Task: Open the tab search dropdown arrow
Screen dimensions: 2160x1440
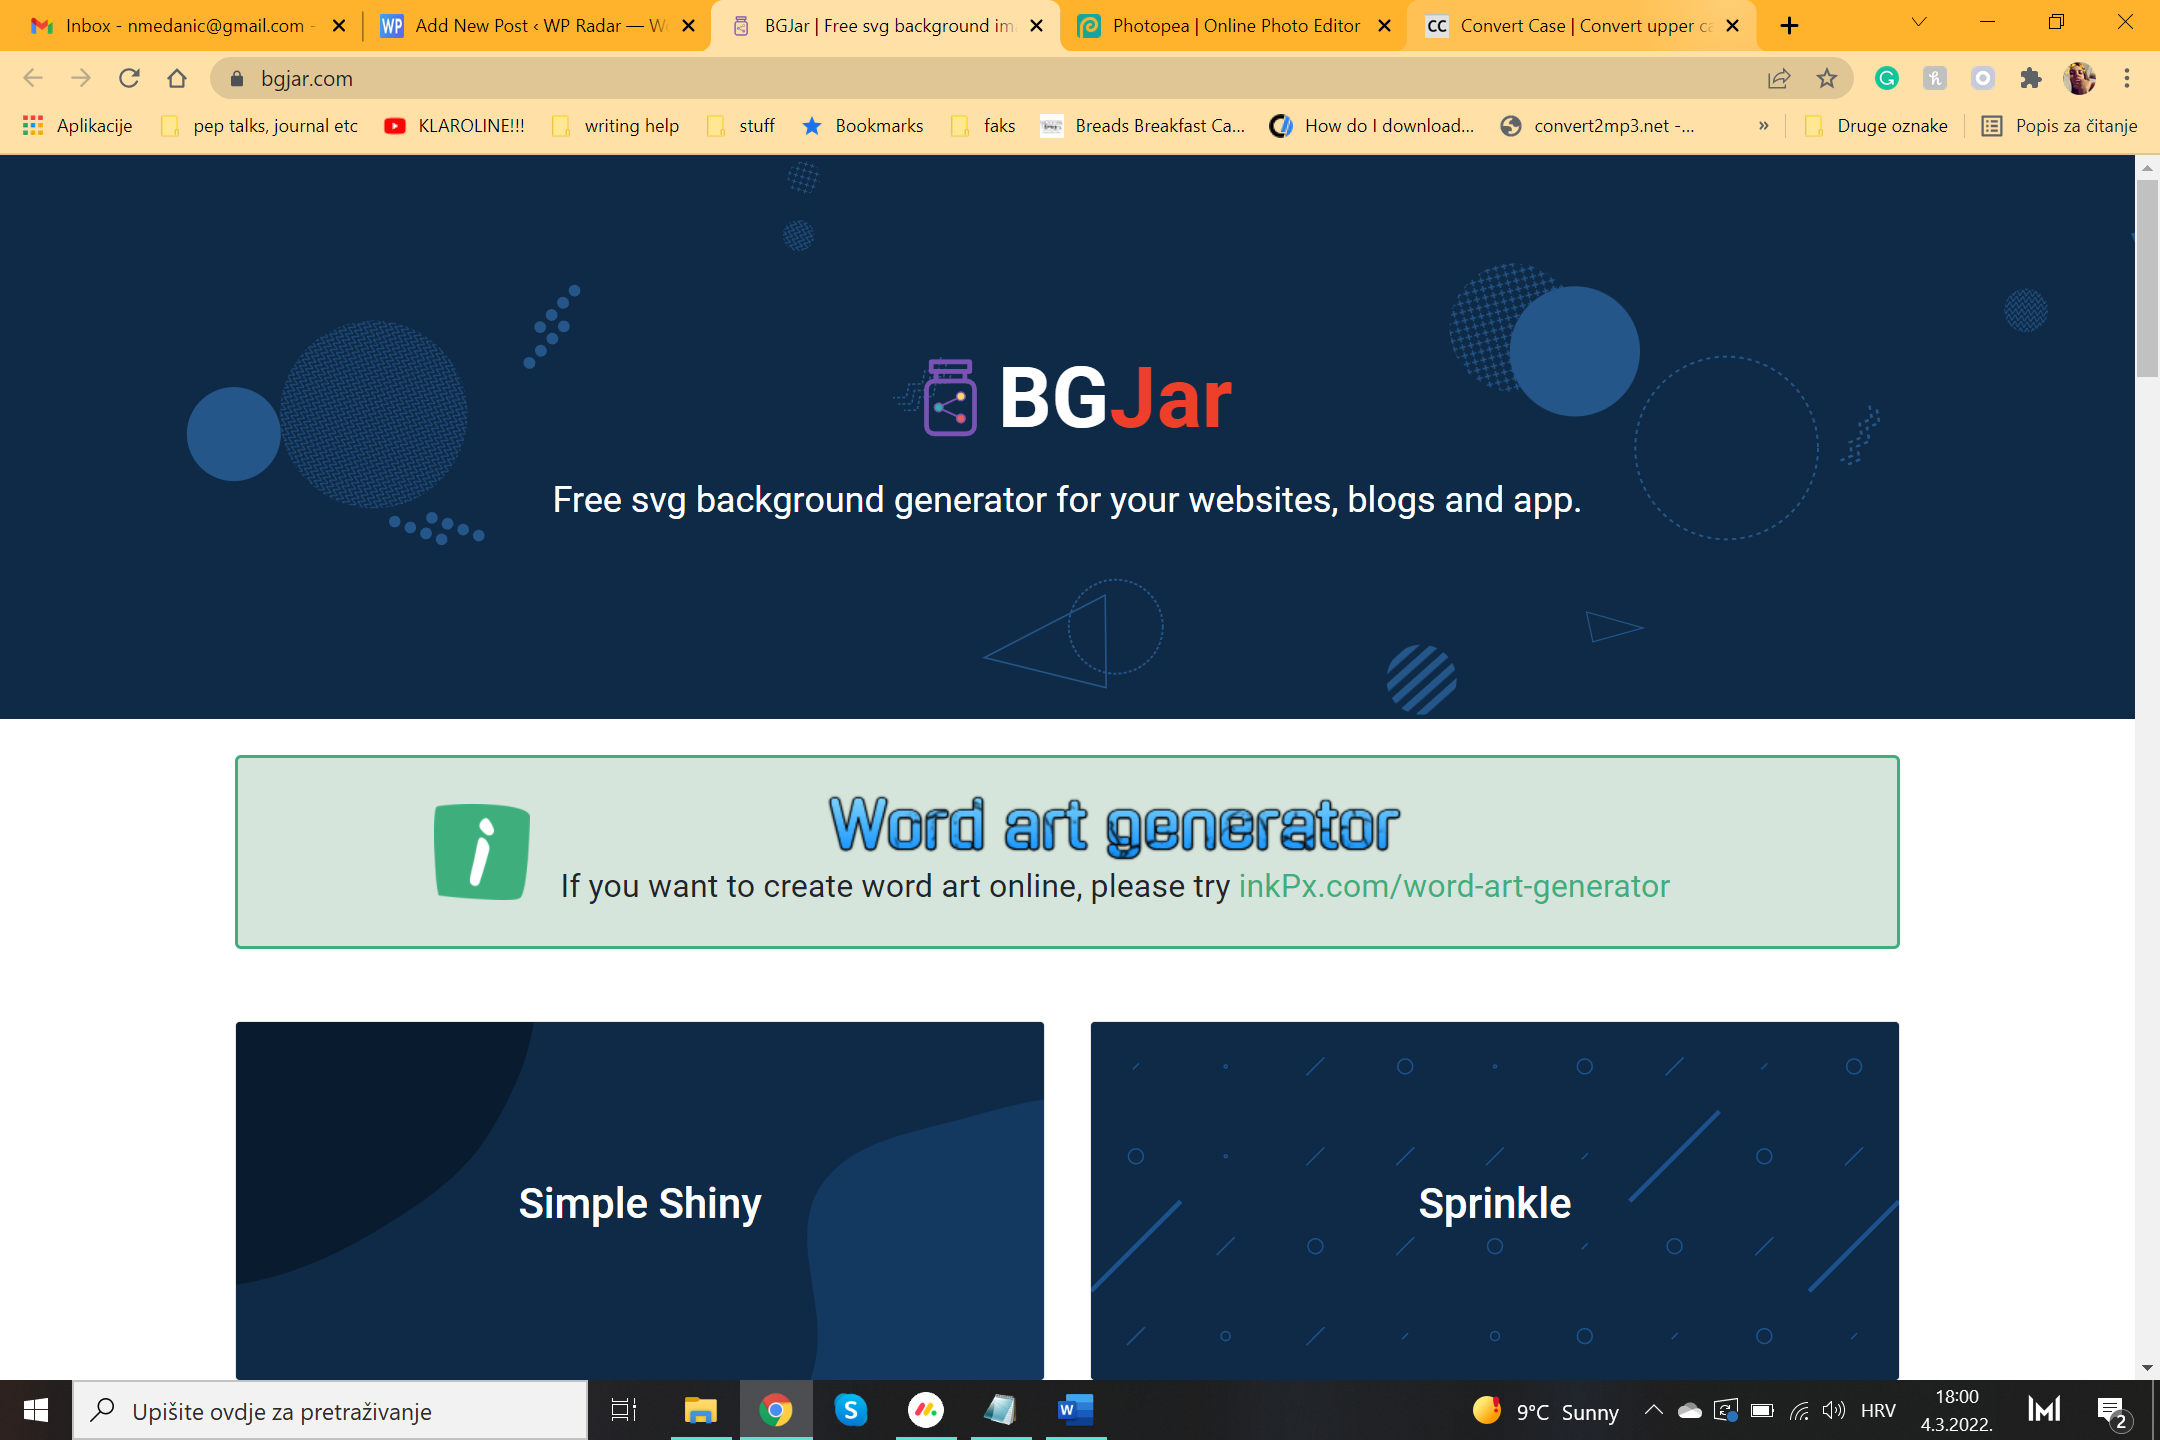Action: tap(1918, 24)
